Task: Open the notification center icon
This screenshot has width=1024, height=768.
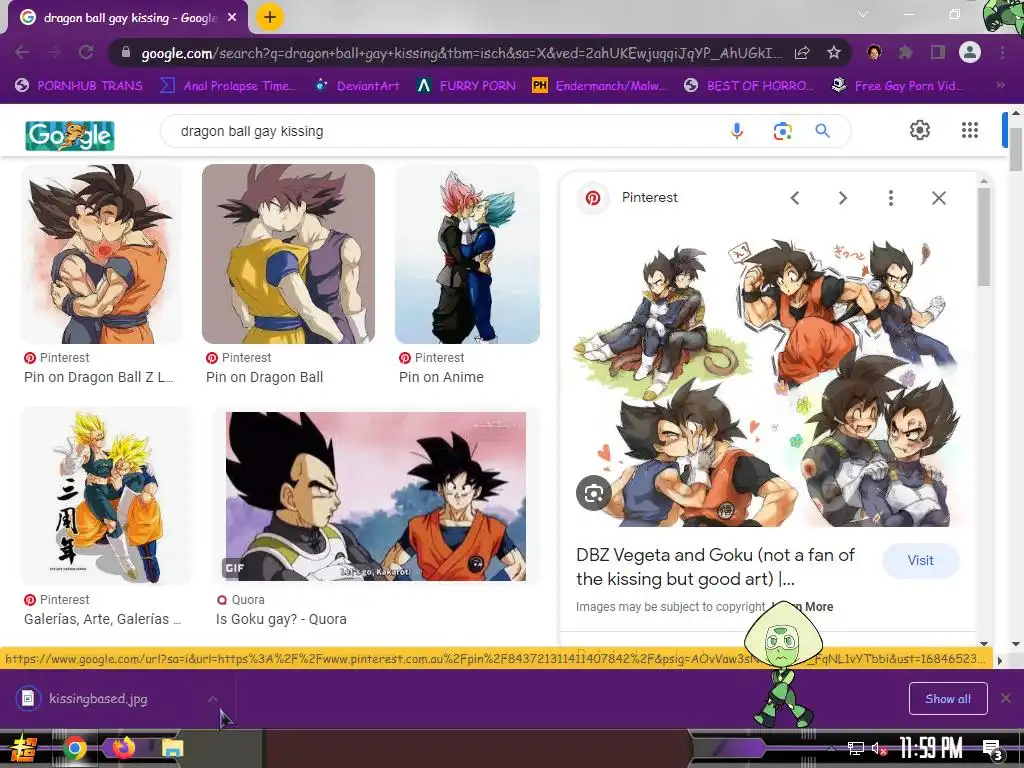Action: (991, 749)
